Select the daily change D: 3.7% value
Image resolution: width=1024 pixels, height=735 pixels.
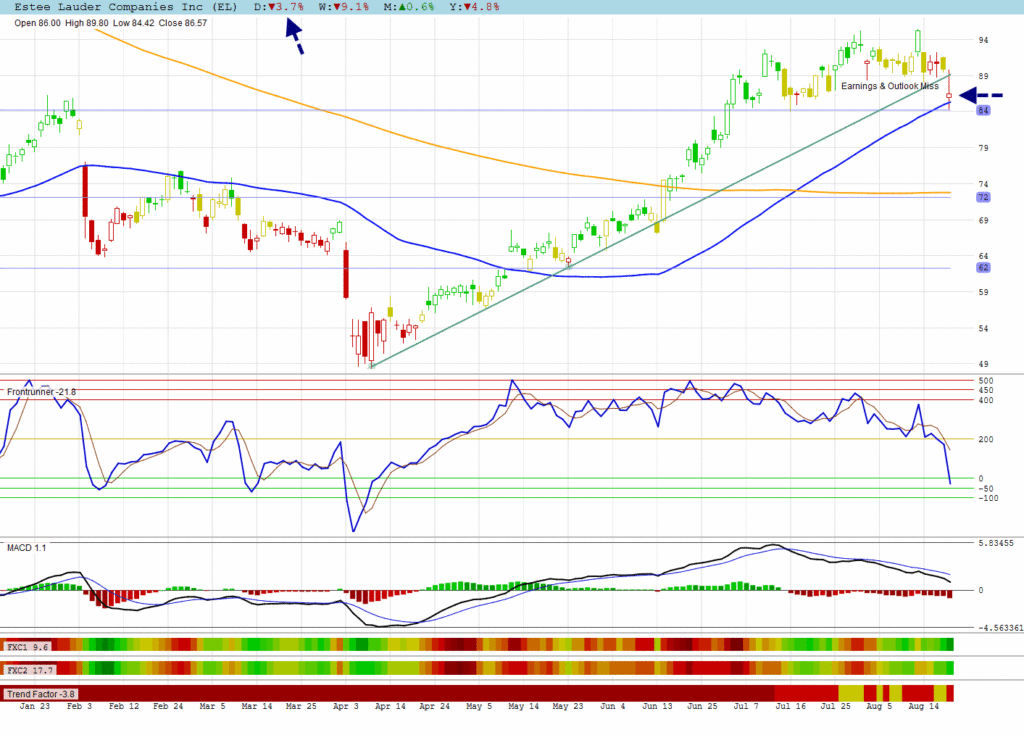pos(279,7)
